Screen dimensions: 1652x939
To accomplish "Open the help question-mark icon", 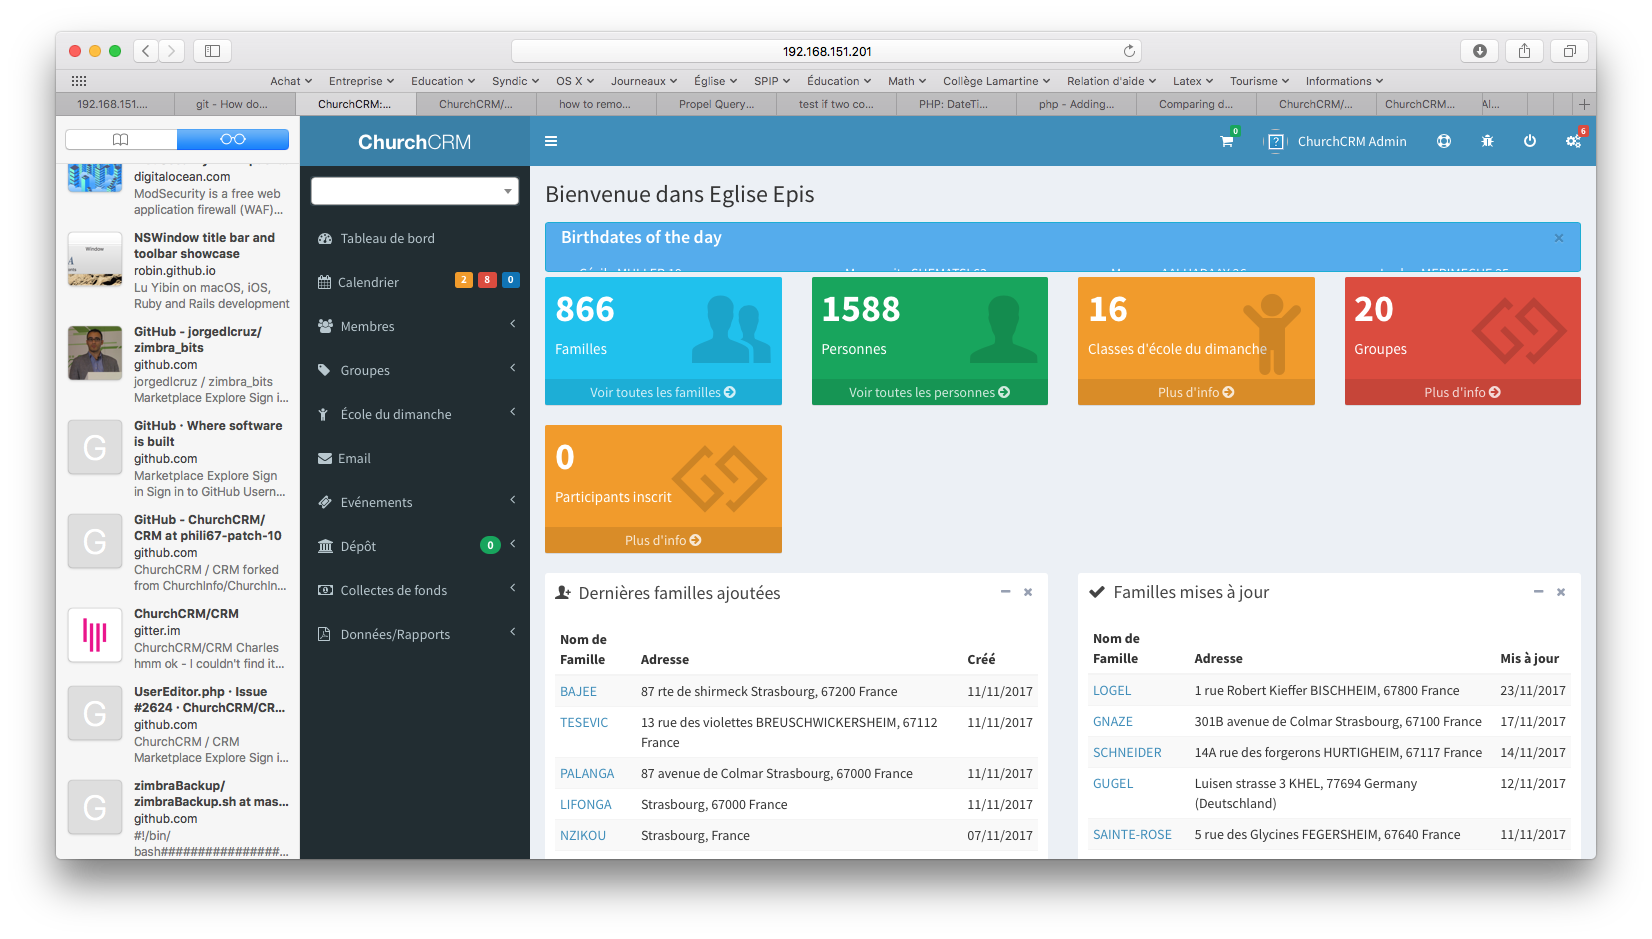I will point(1276,142).
